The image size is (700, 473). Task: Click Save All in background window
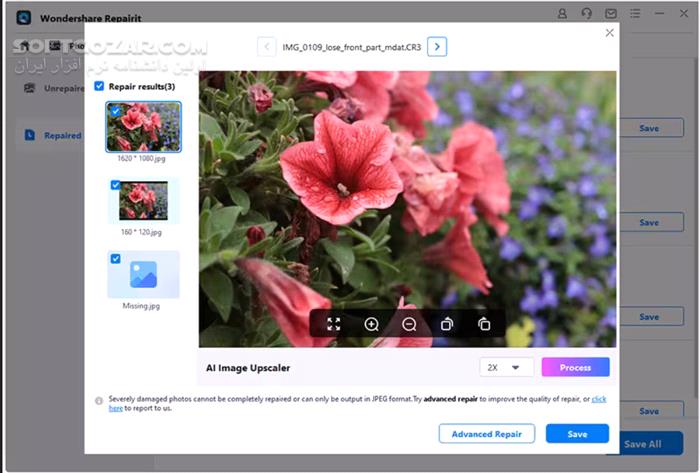643,444
